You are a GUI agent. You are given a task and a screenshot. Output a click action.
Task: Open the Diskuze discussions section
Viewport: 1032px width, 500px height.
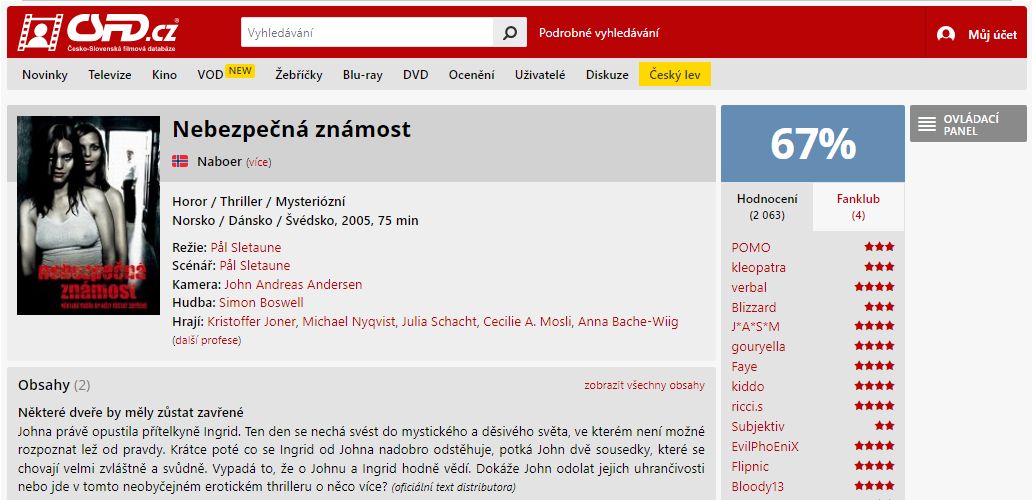coord(607,75)
